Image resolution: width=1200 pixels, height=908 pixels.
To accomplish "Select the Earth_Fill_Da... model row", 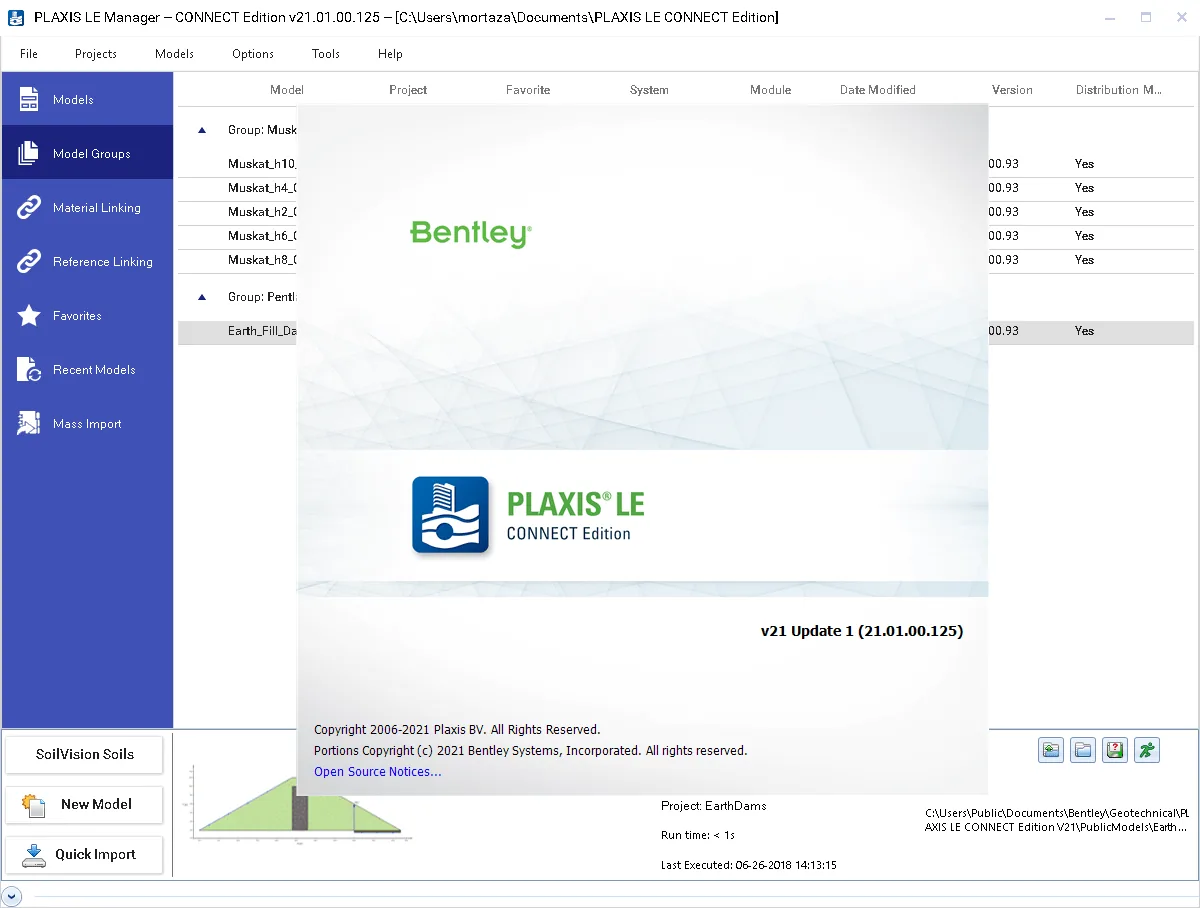I will pos(685,331).
